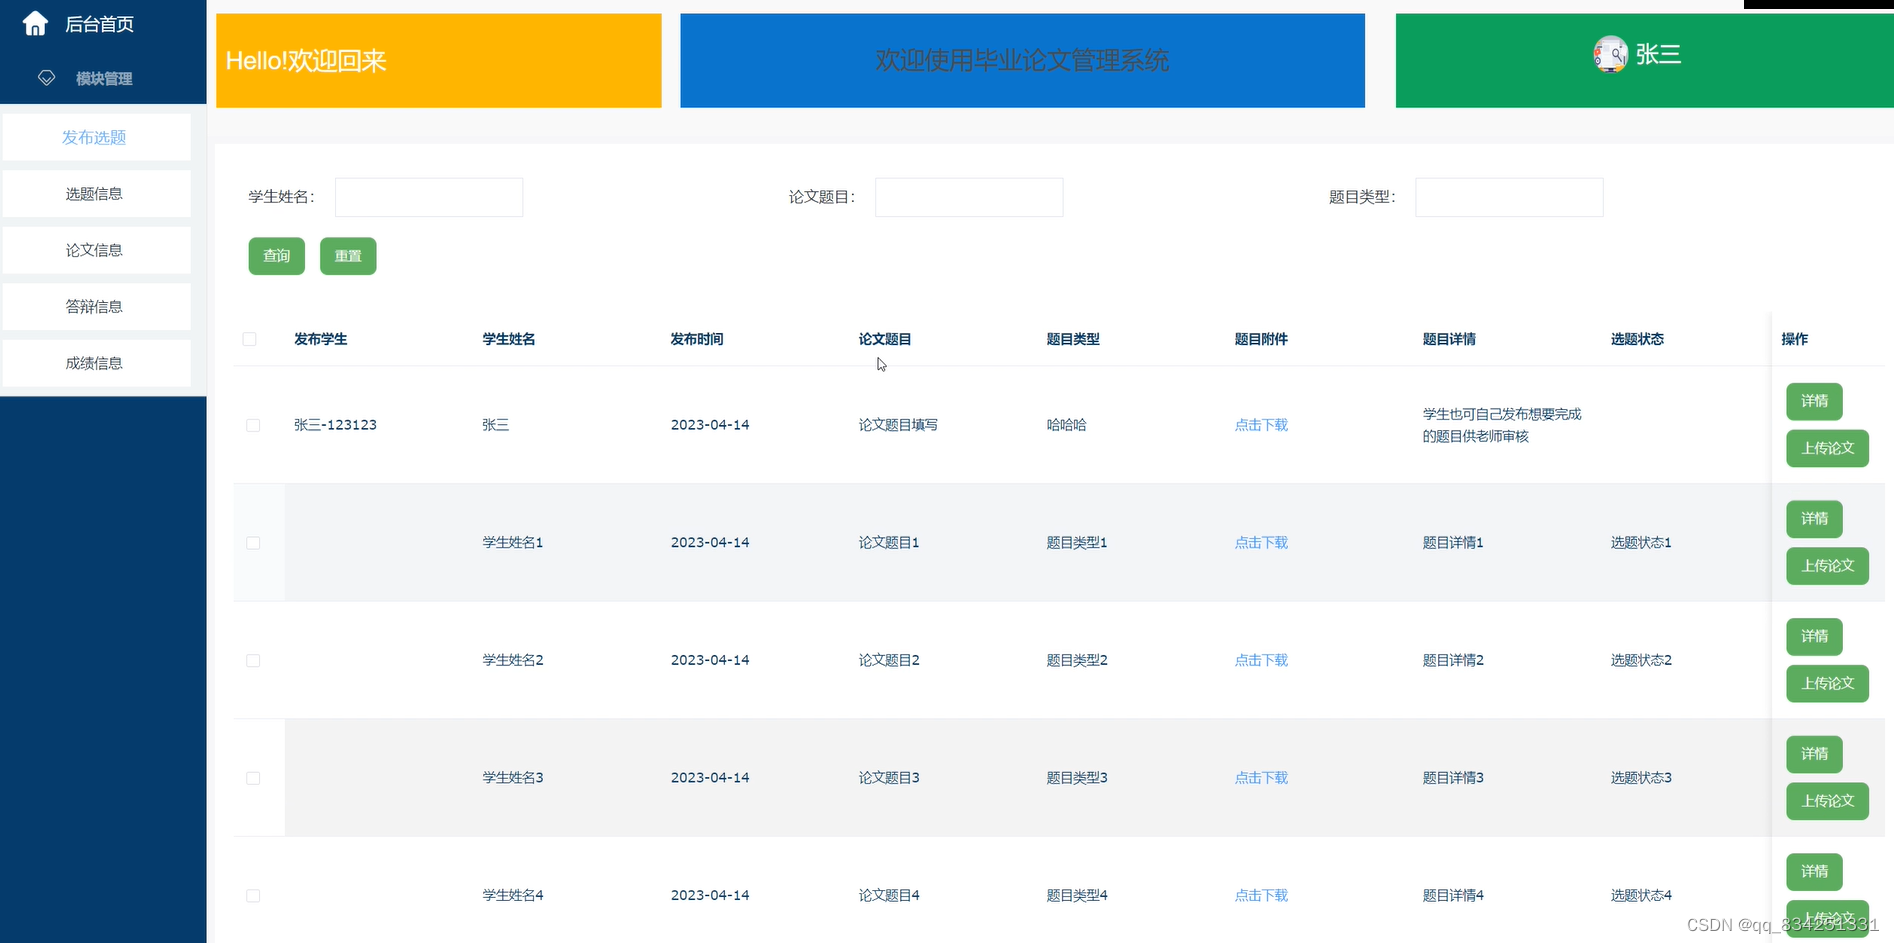
Task: Click the 学生姓名 input field
Action: [x=428, y=197]
